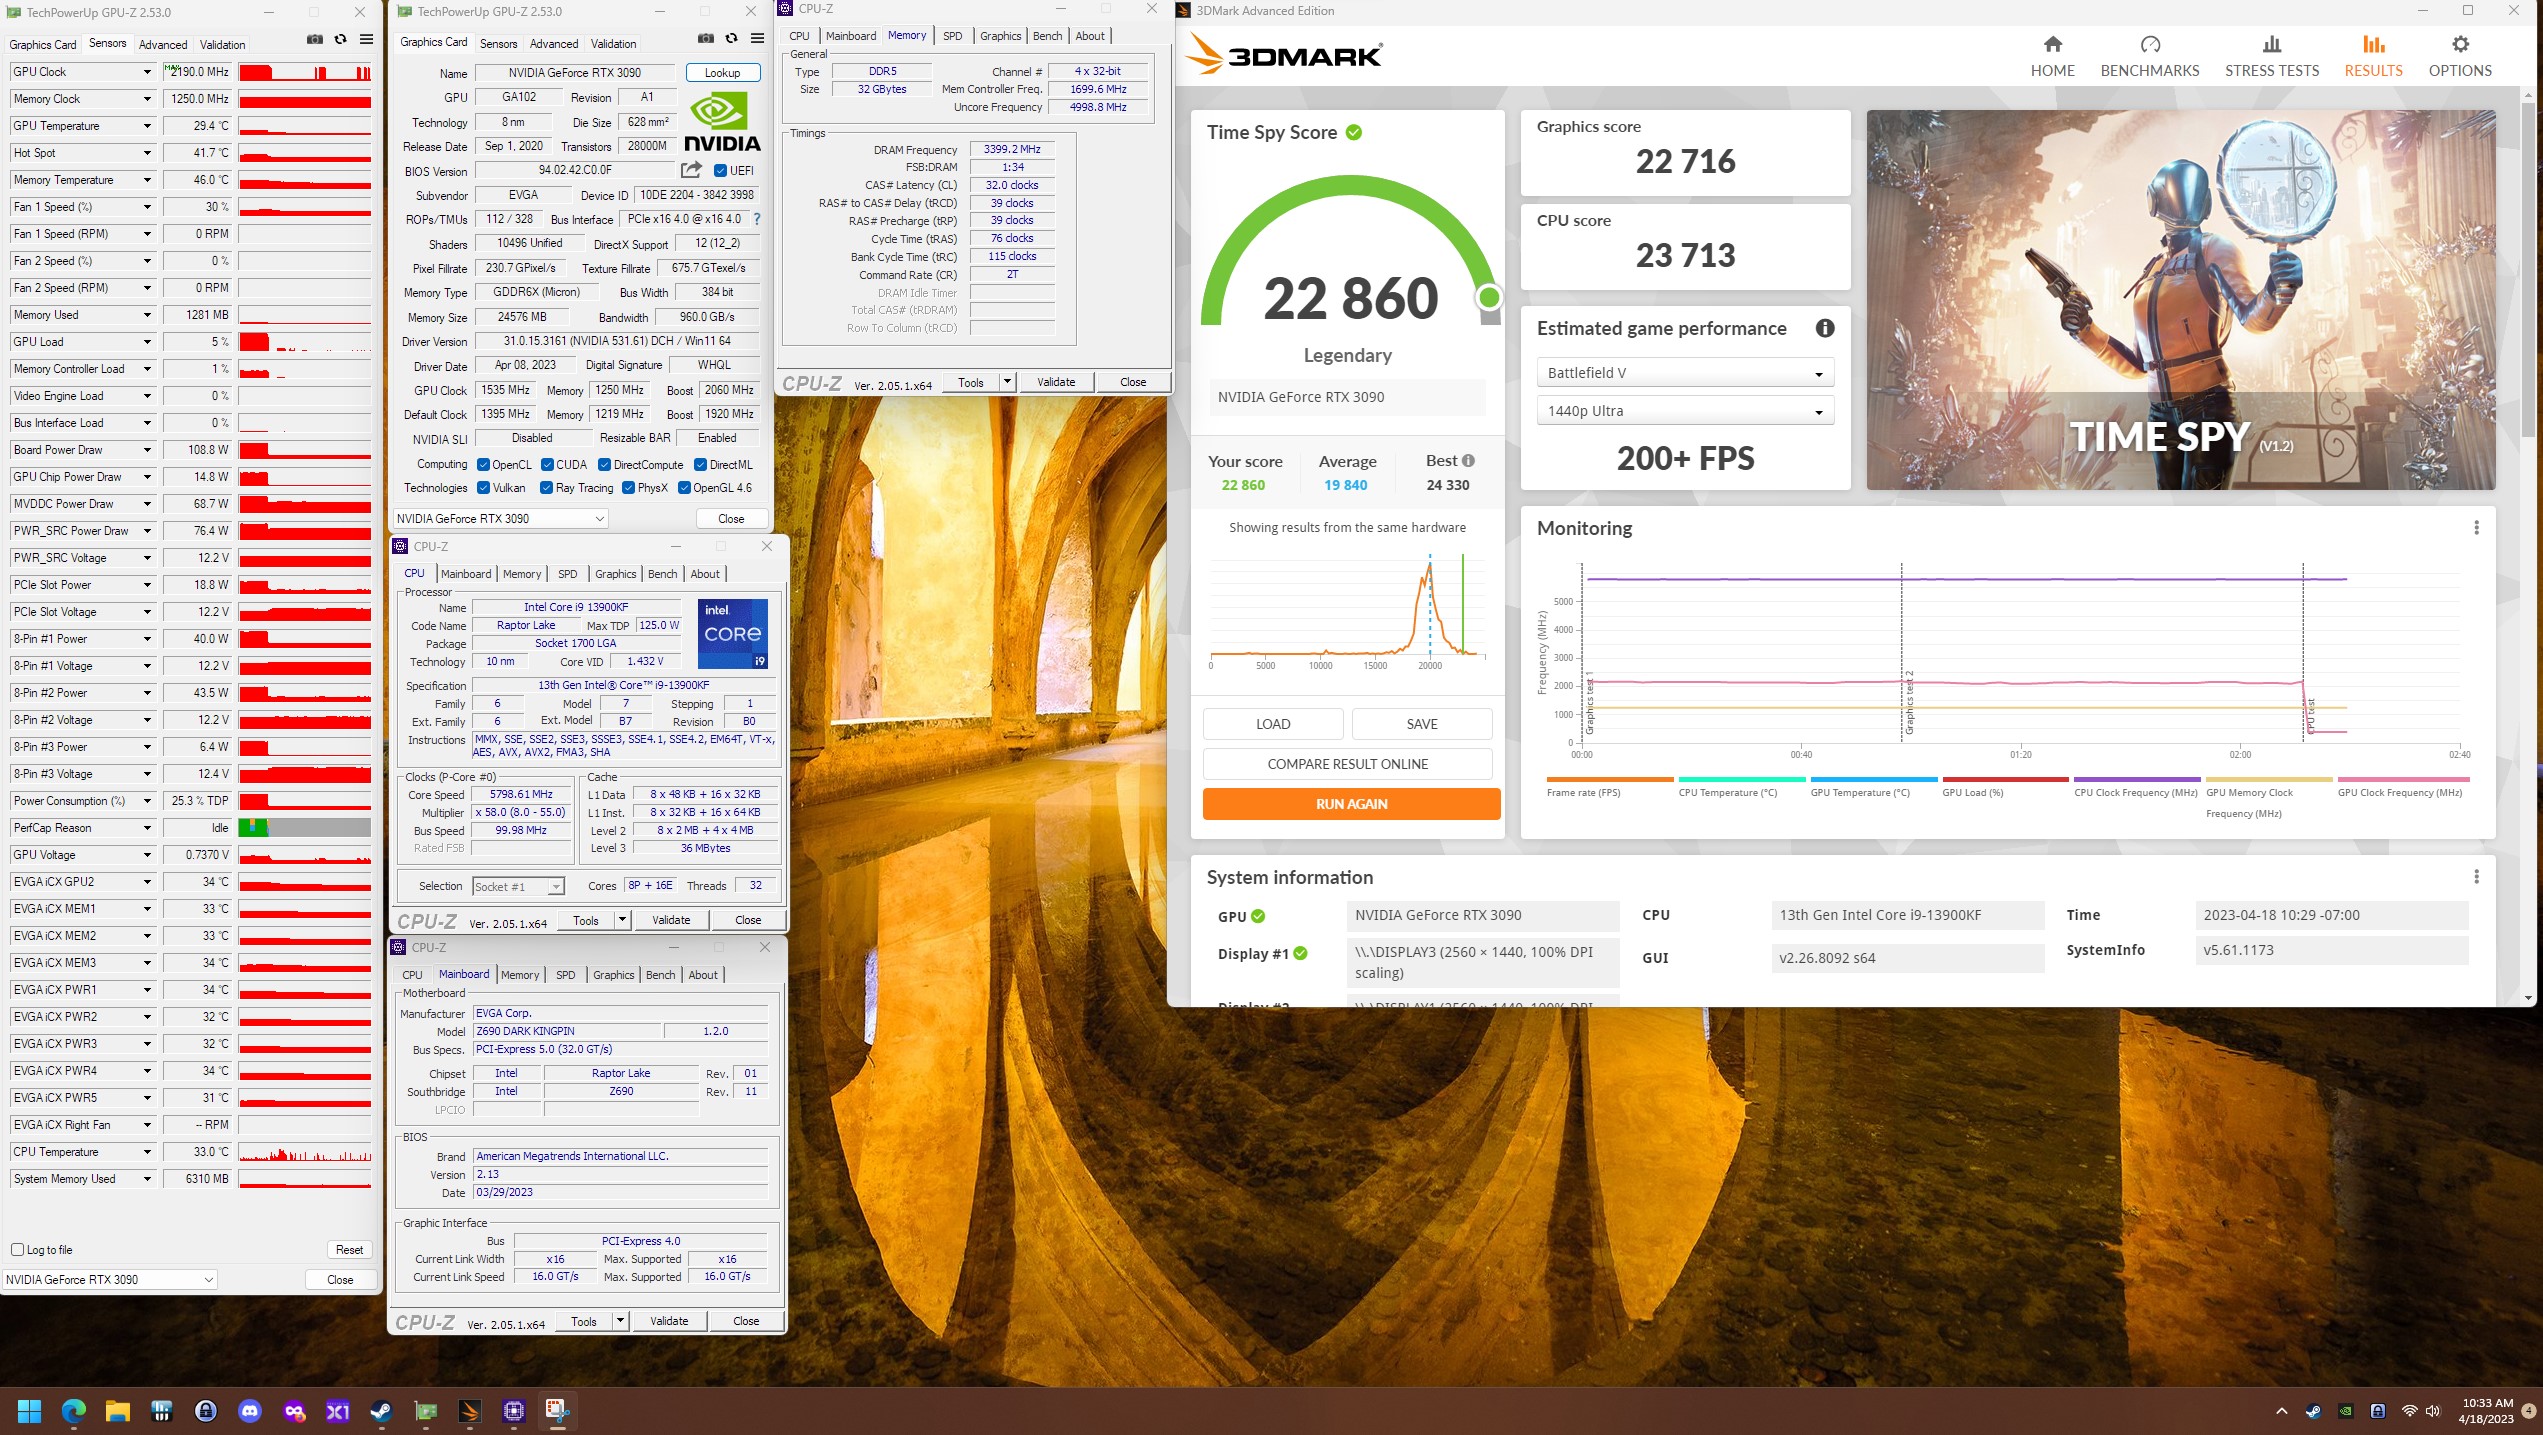Open Monitoring panel three-dot menu
This screenshot has width=2543, height=1435.
(x=2476, y=528)
